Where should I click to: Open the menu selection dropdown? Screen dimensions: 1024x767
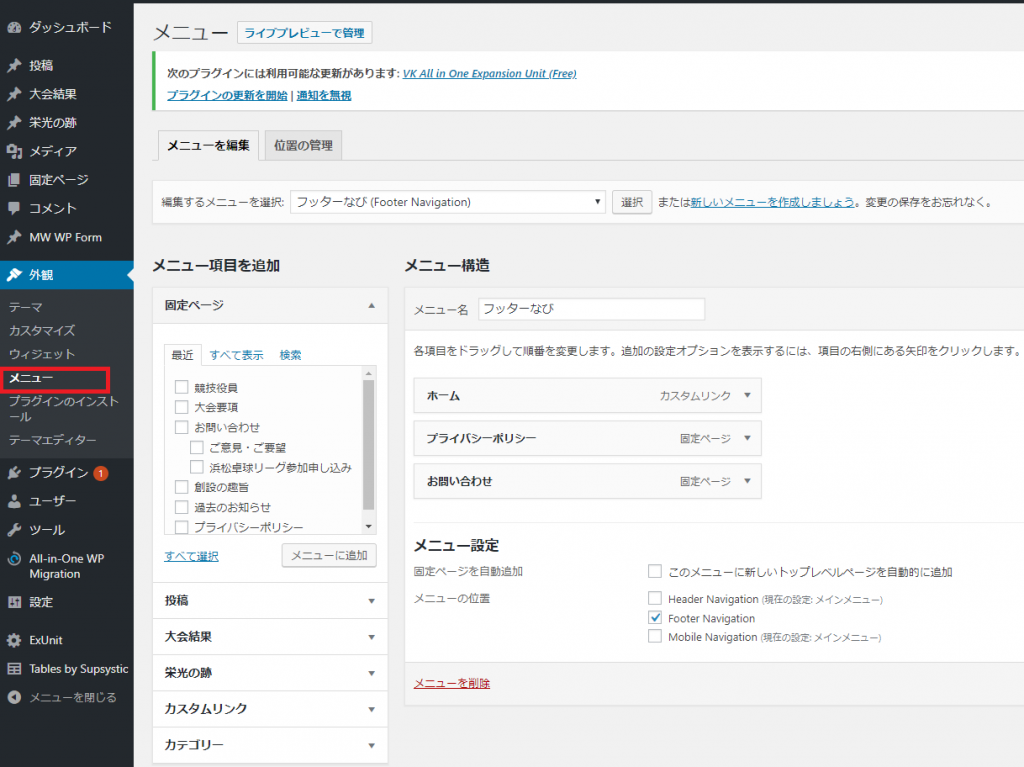tap(448, 202)
